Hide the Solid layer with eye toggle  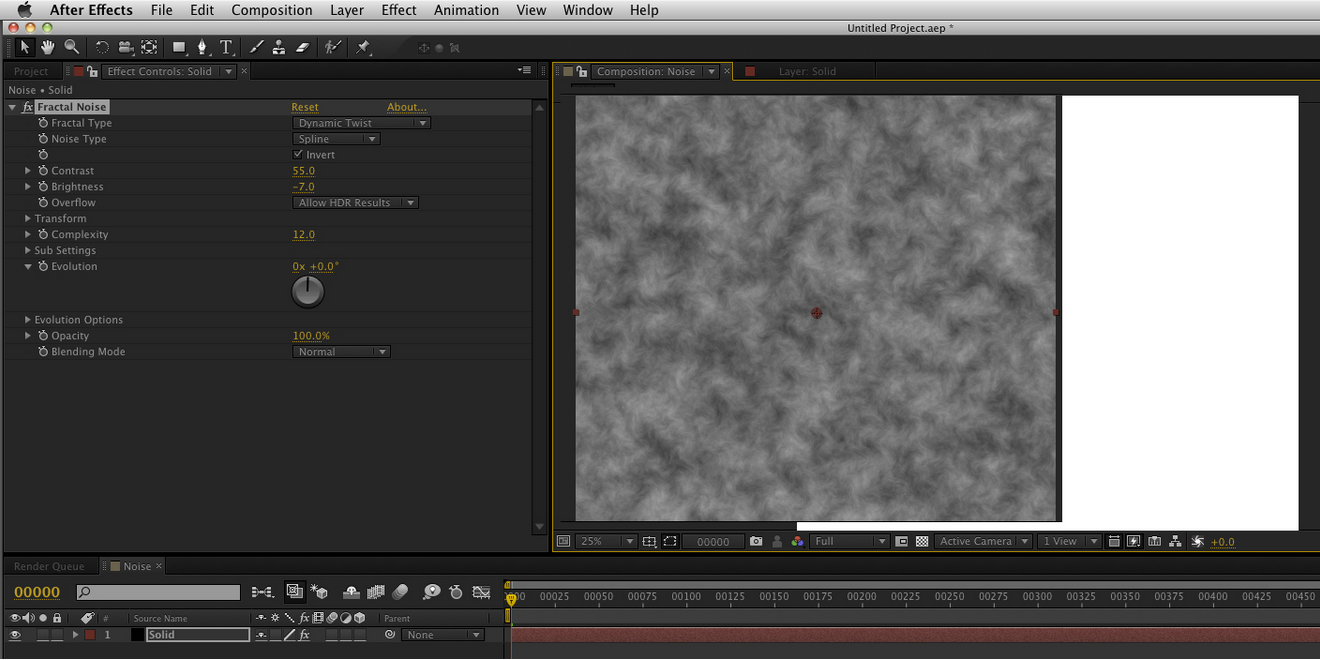[15, 635]
